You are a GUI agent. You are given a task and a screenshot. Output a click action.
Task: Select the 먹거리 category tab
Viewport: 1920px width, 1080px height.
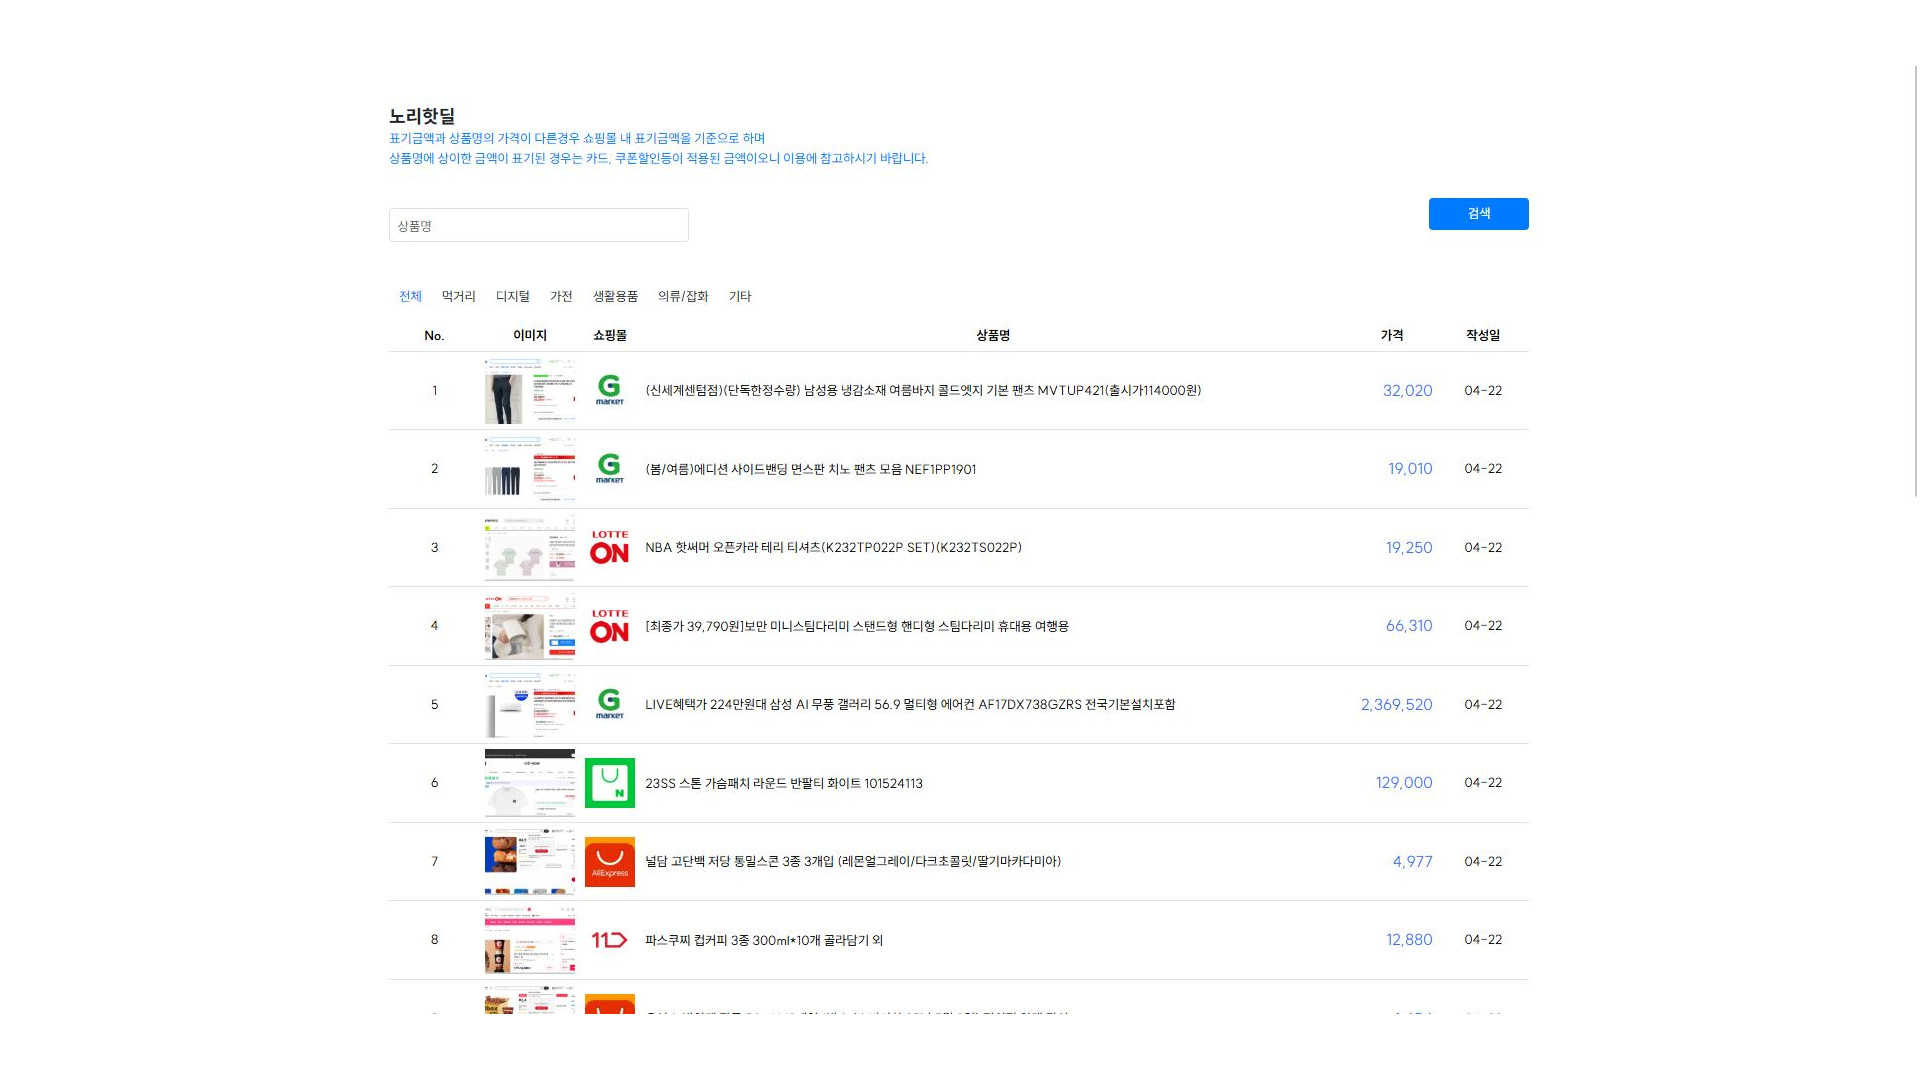tap(458, 296)
